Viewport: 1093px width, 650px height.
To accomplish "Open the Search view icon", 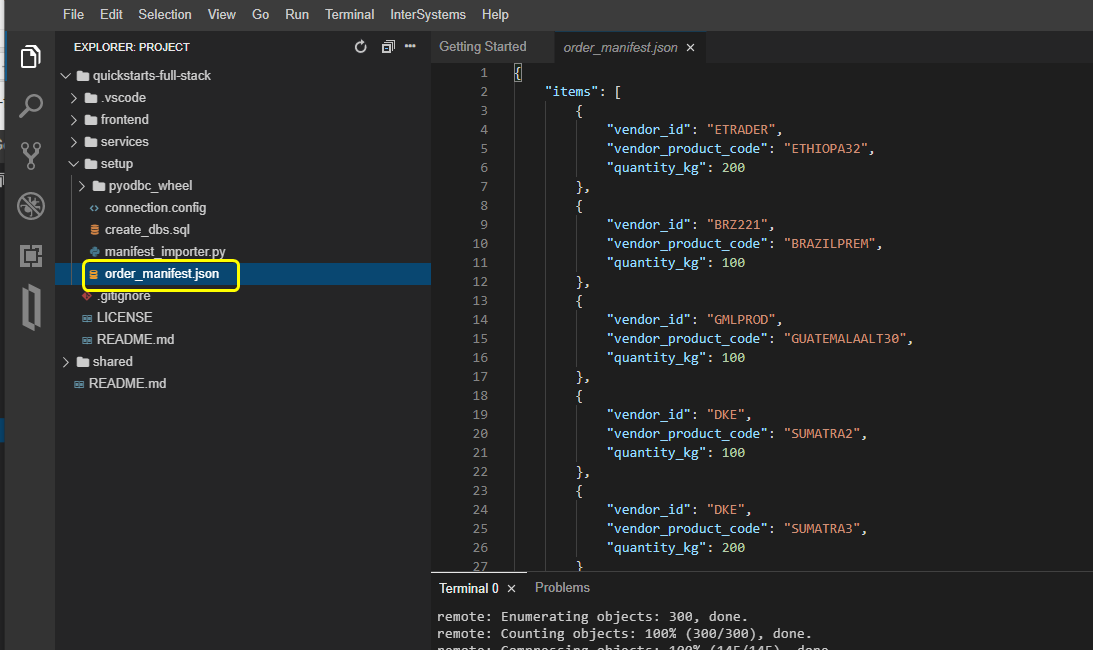I will tap(31, 106).
